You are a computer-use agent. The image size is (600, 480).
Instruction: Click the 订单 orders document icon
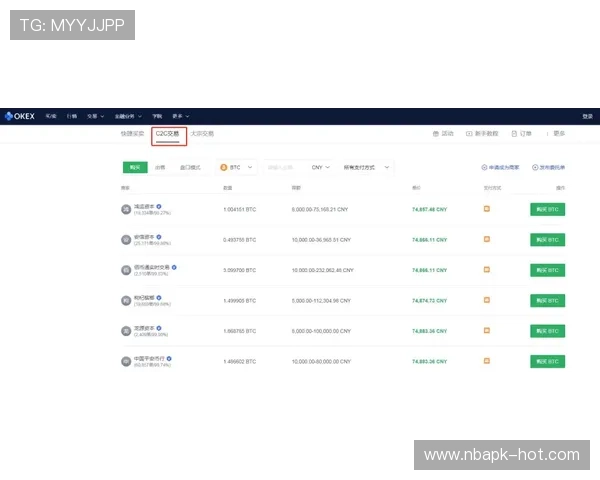[x=514, y=134]
